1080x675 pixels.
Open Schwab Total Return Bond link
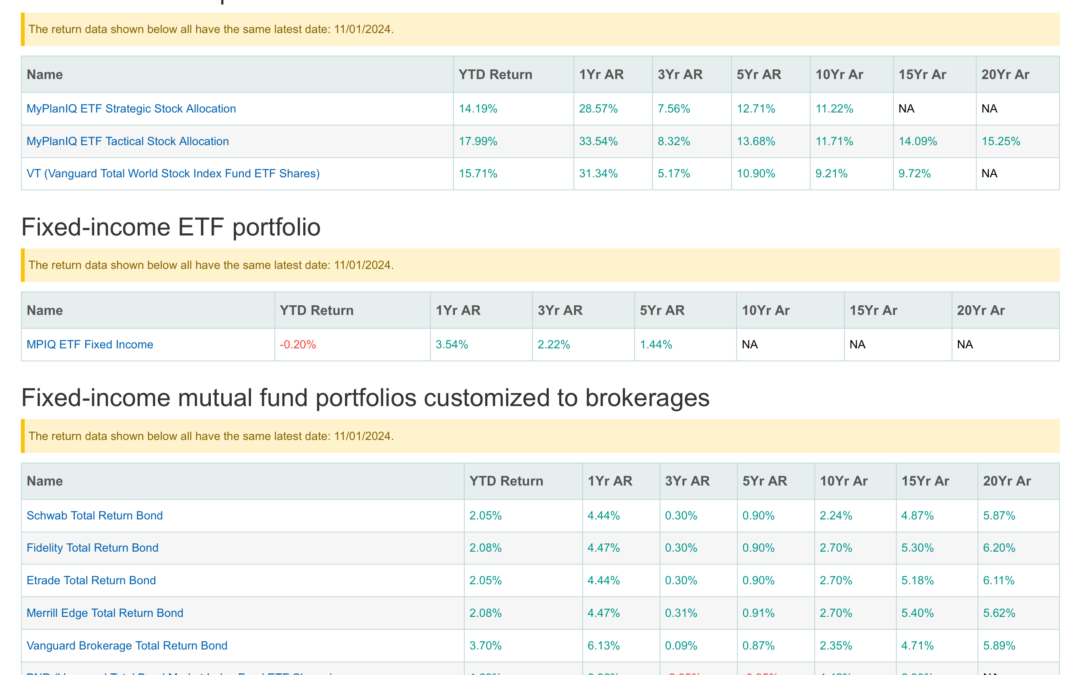pos(94,515)
